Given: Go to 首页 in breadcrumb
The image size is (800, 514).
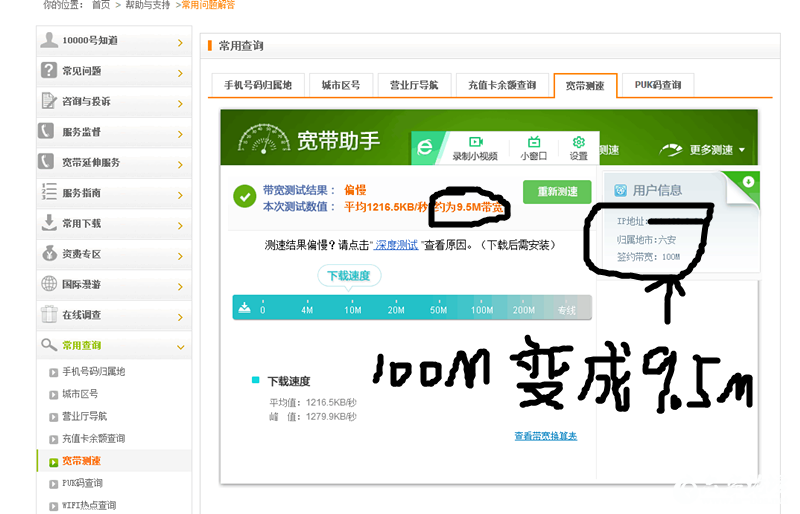Looking at the screenshot, I should tap(101, 5).
